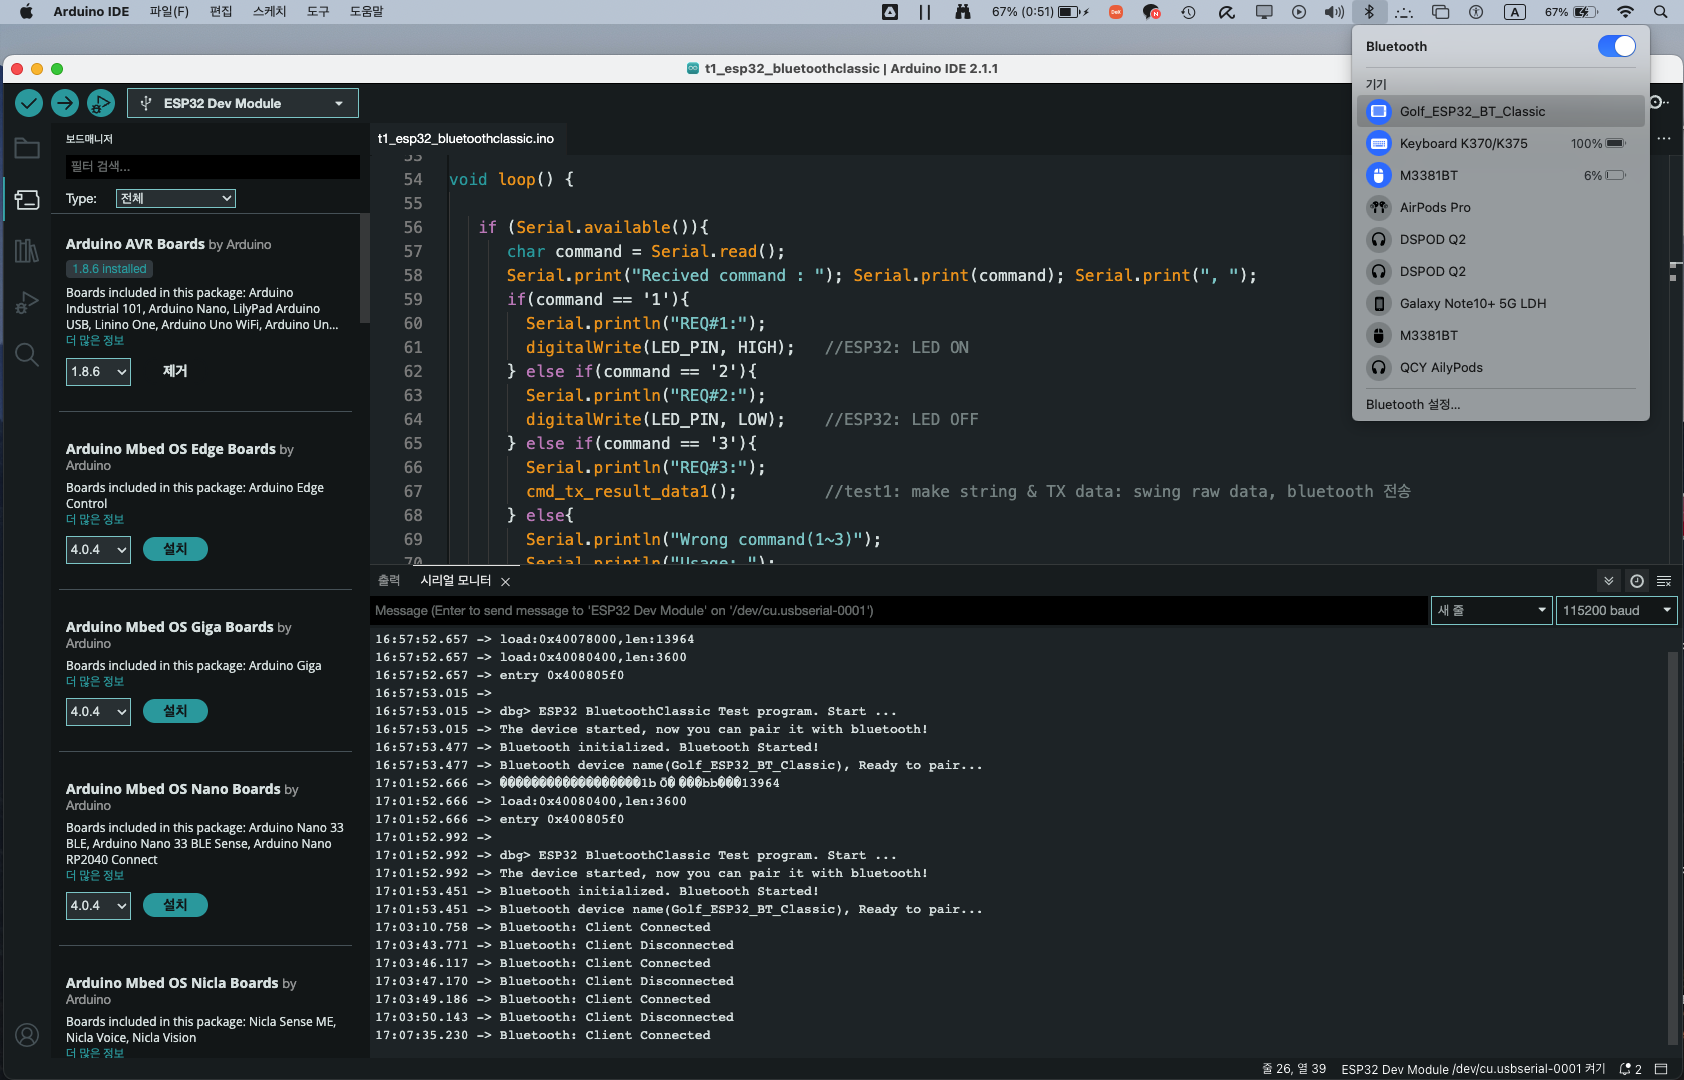
Task: Open the editor tab overflow three-dots menu
Action: click(x=1664, y=139)
